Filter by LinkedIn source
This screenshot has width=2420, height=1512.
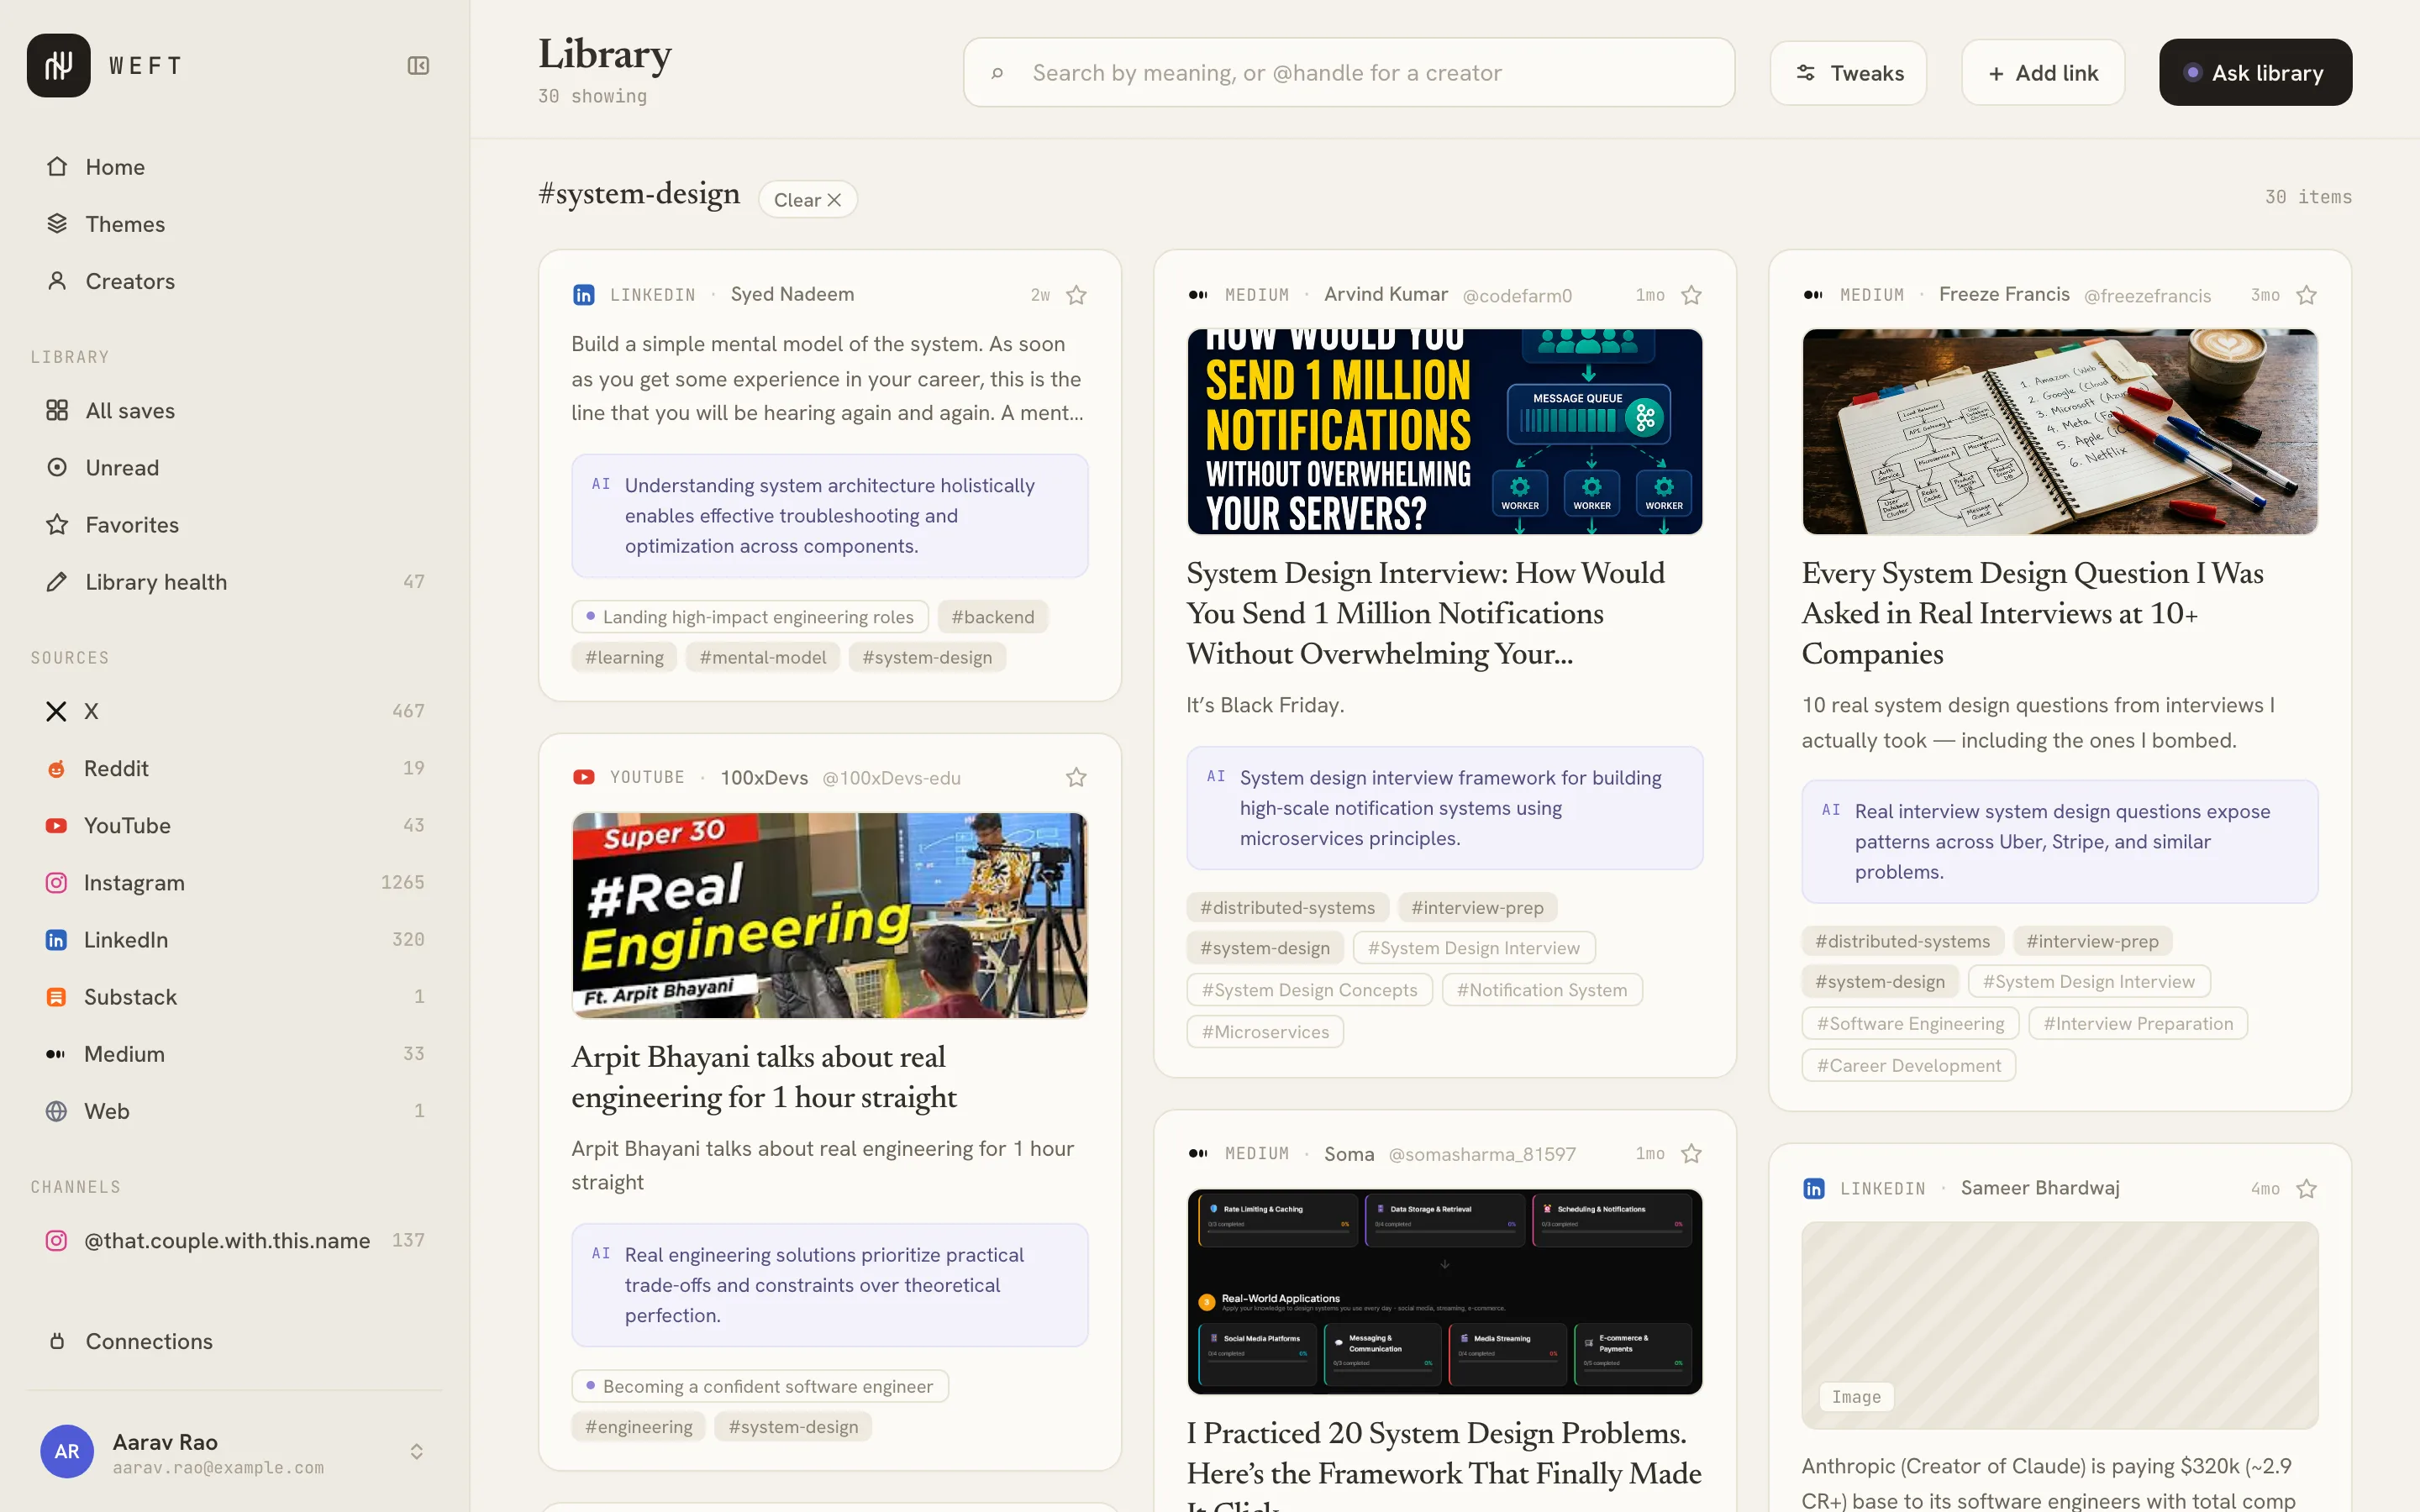[235, 939]
